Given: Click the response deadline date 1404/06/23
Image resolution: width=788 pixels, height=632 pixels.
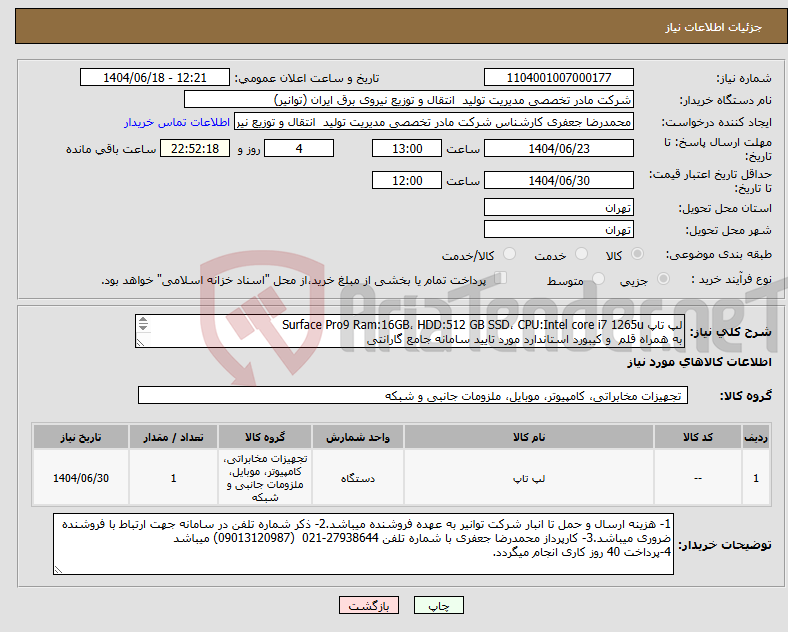Looking at the screenshot, I should pyautogui.click(x=558, y=148).
